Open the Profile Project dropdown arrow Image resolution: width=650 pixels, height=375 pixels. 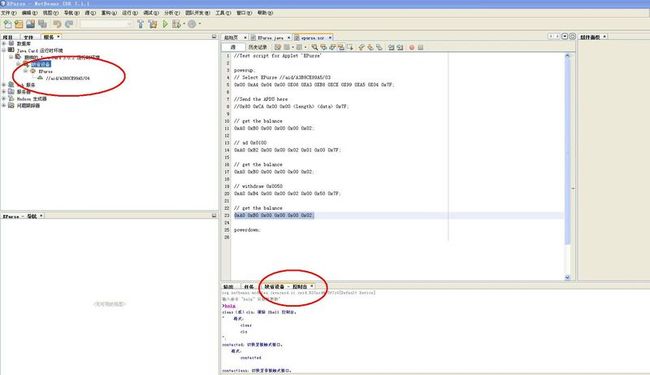tap(199, 24)
